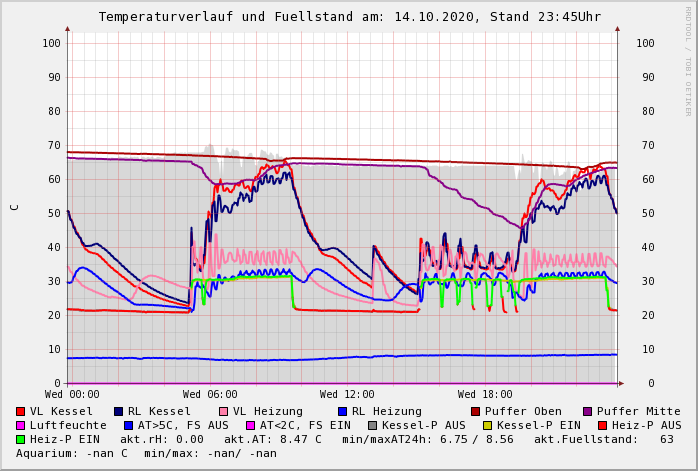Click the Wed 00:00 time axis label

[x=72, y=395]
